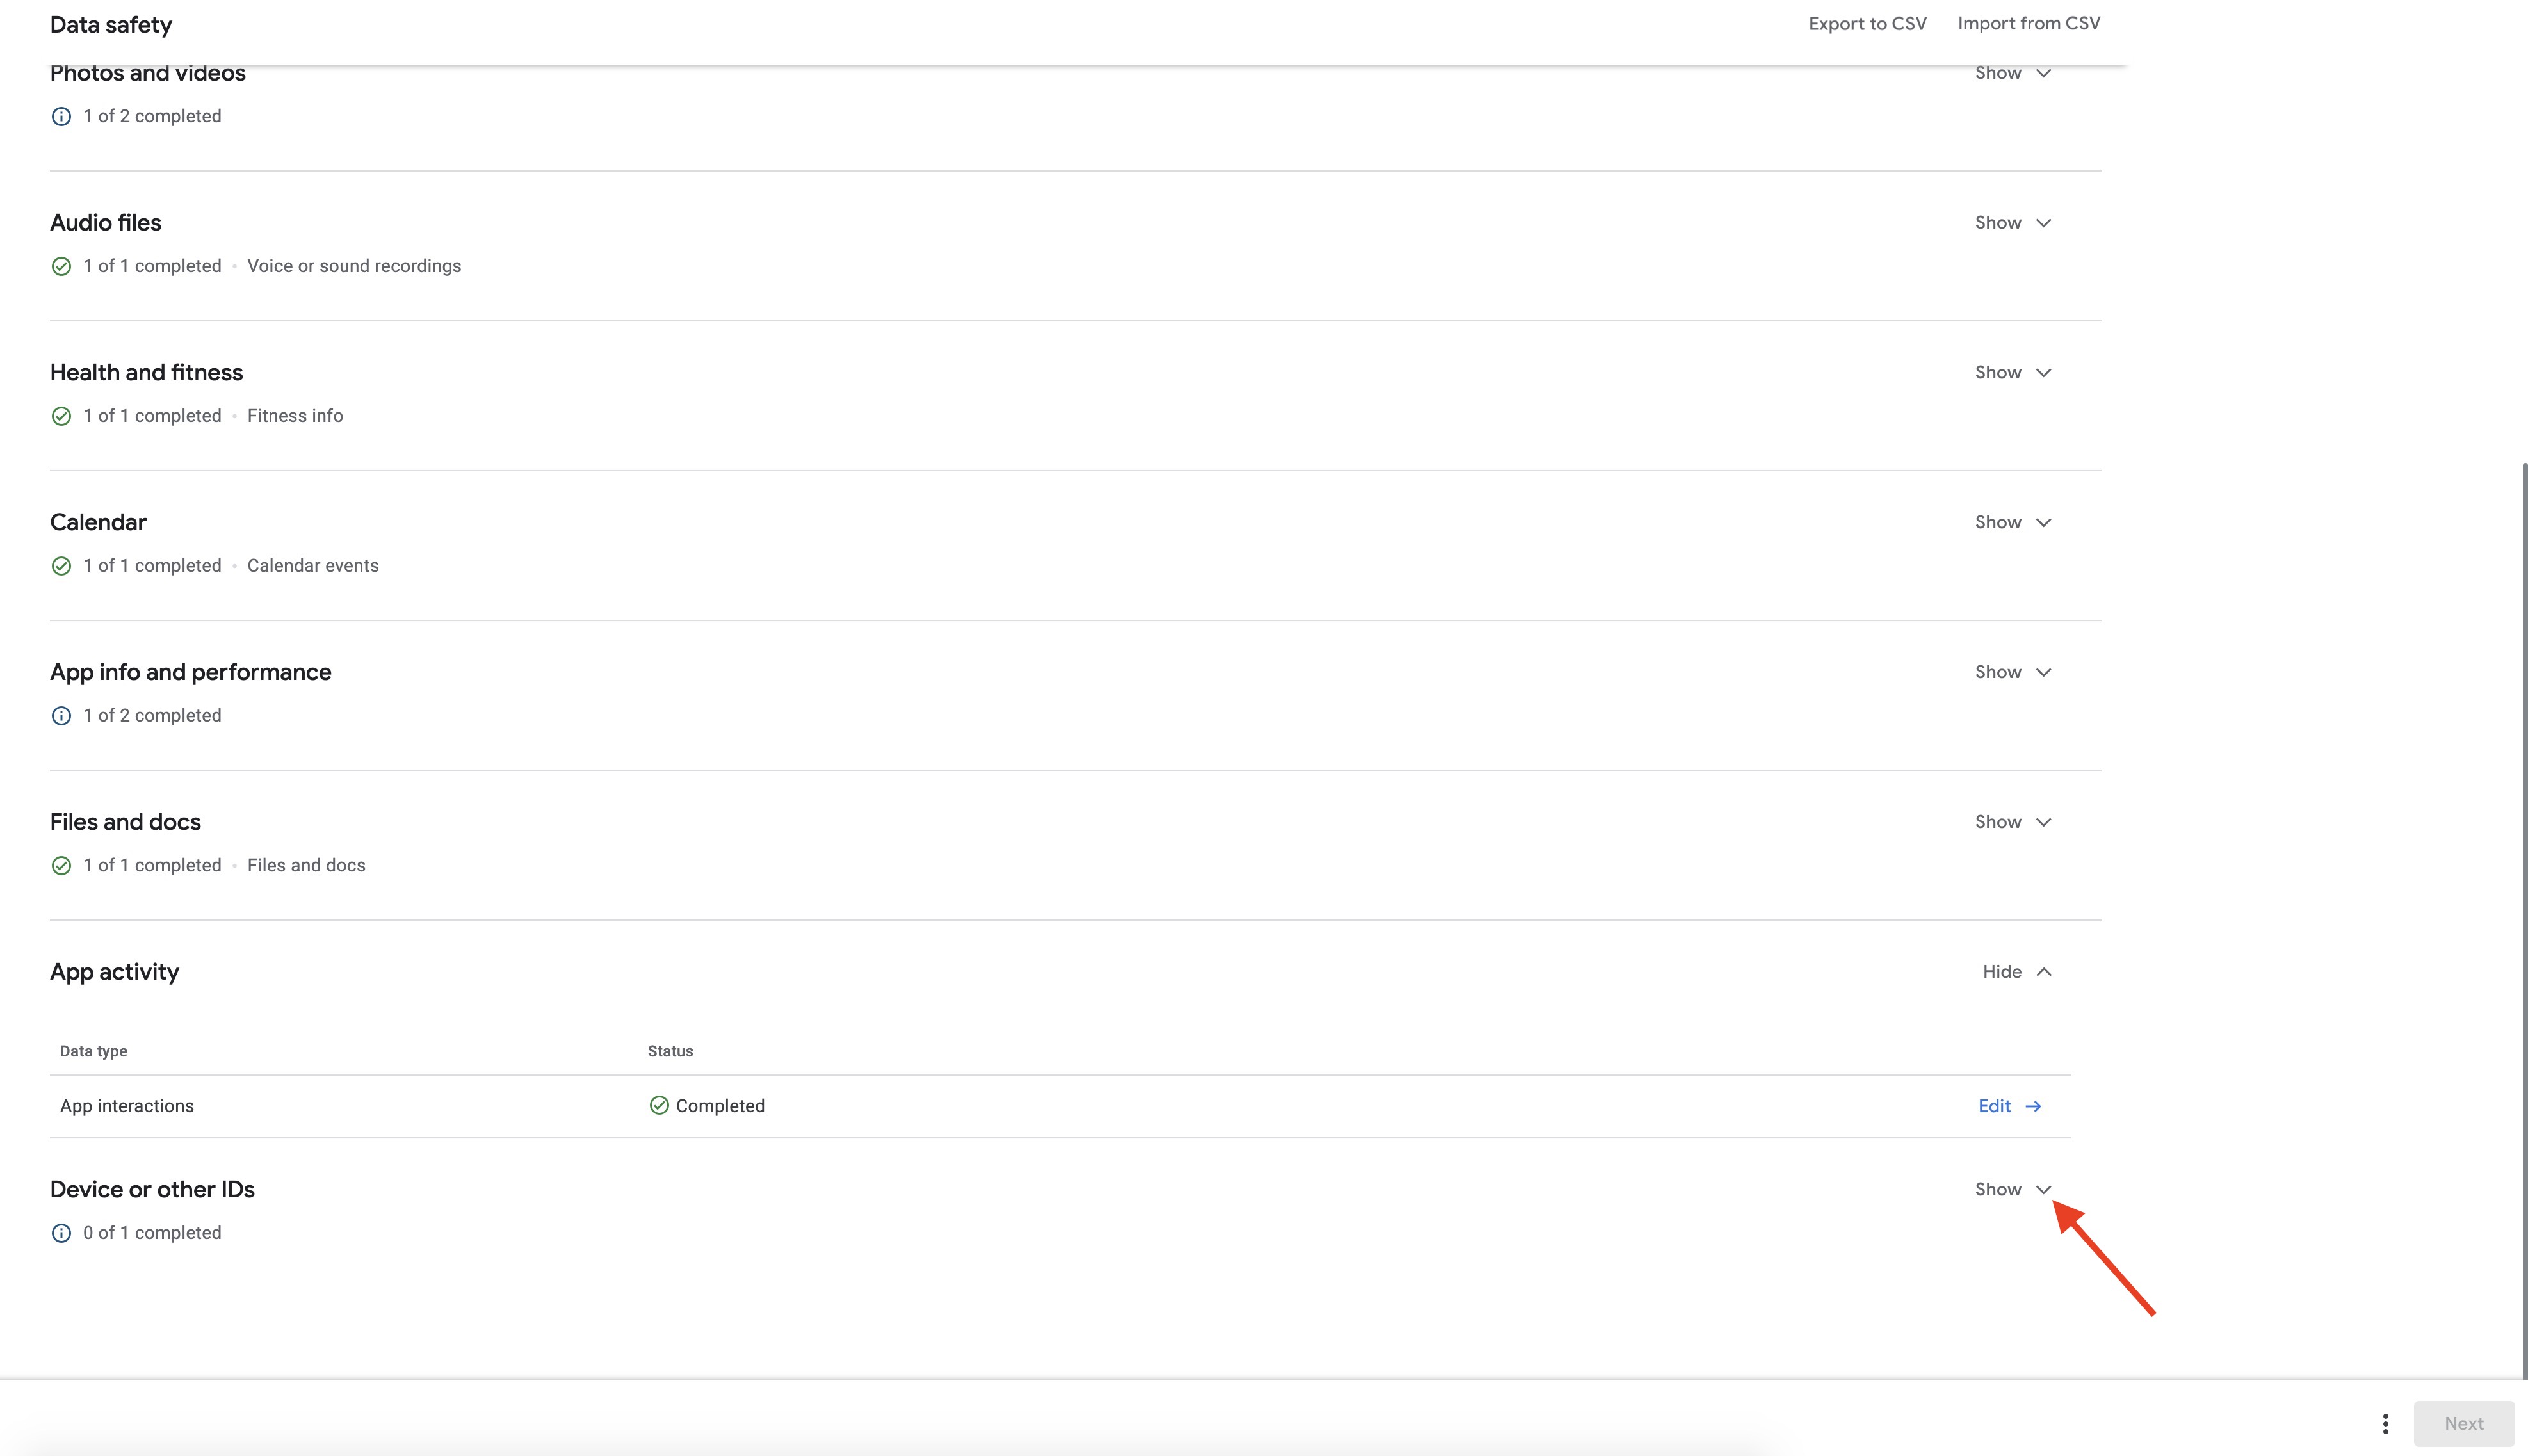Click 'Files and docs' subtitle text
The image size is (2528, 1456).
click(x=306, y=866)
